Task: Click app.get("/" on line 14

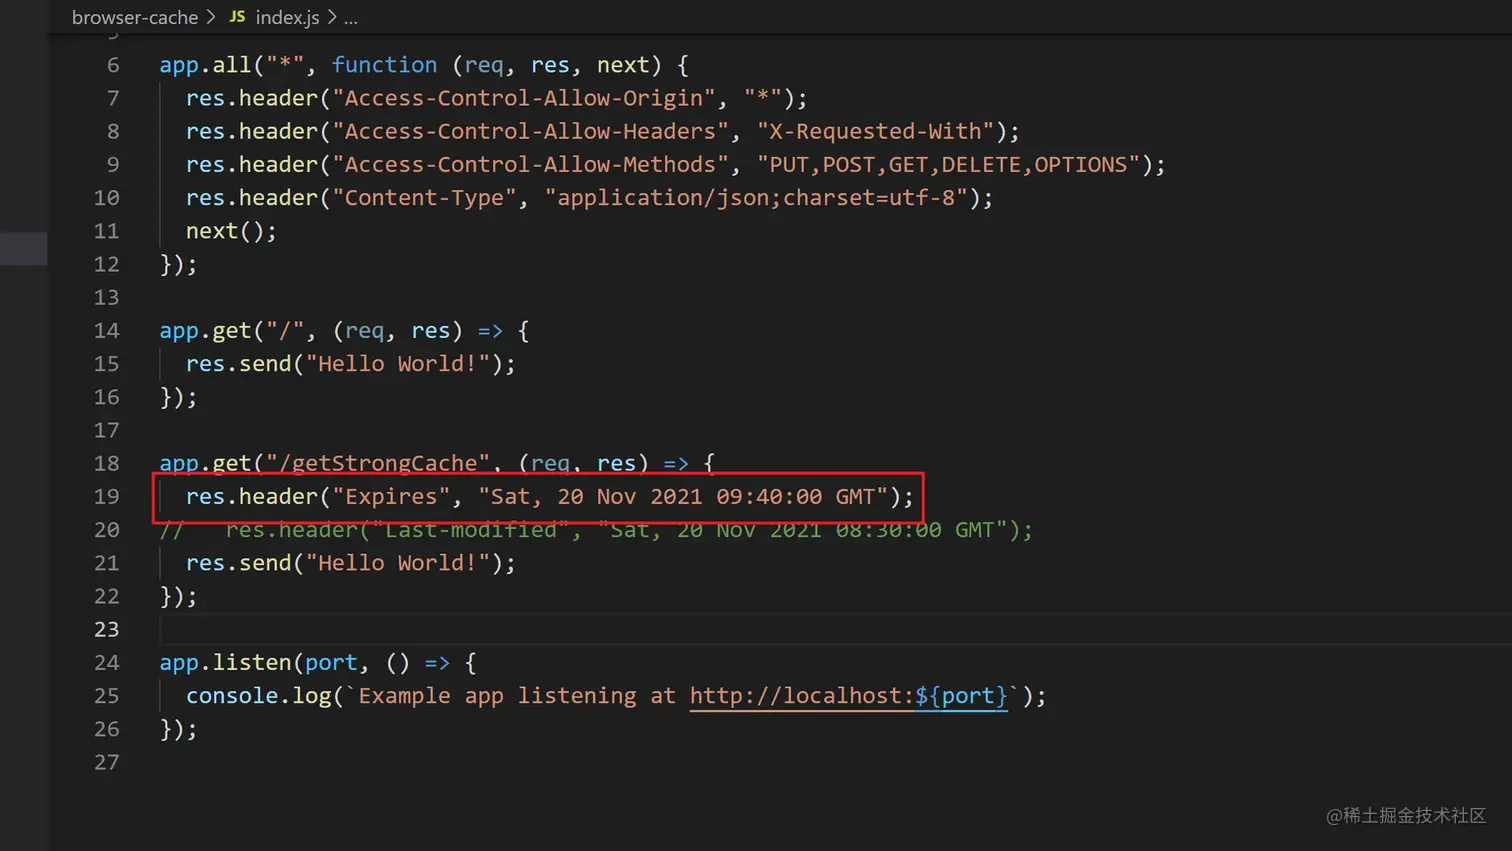Action: (x=231, y=331)
